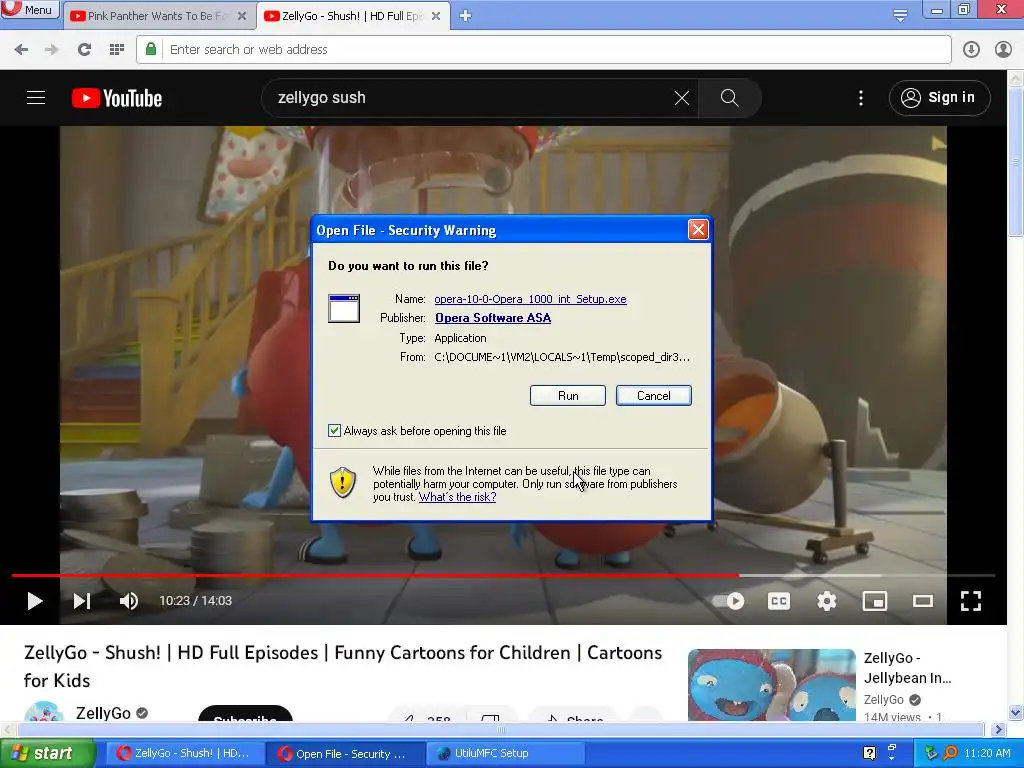Viewport: 1024px width, 768px height.
Task: Switch to UtiluMFC Setup taskbar item
Action: (505, 753)
